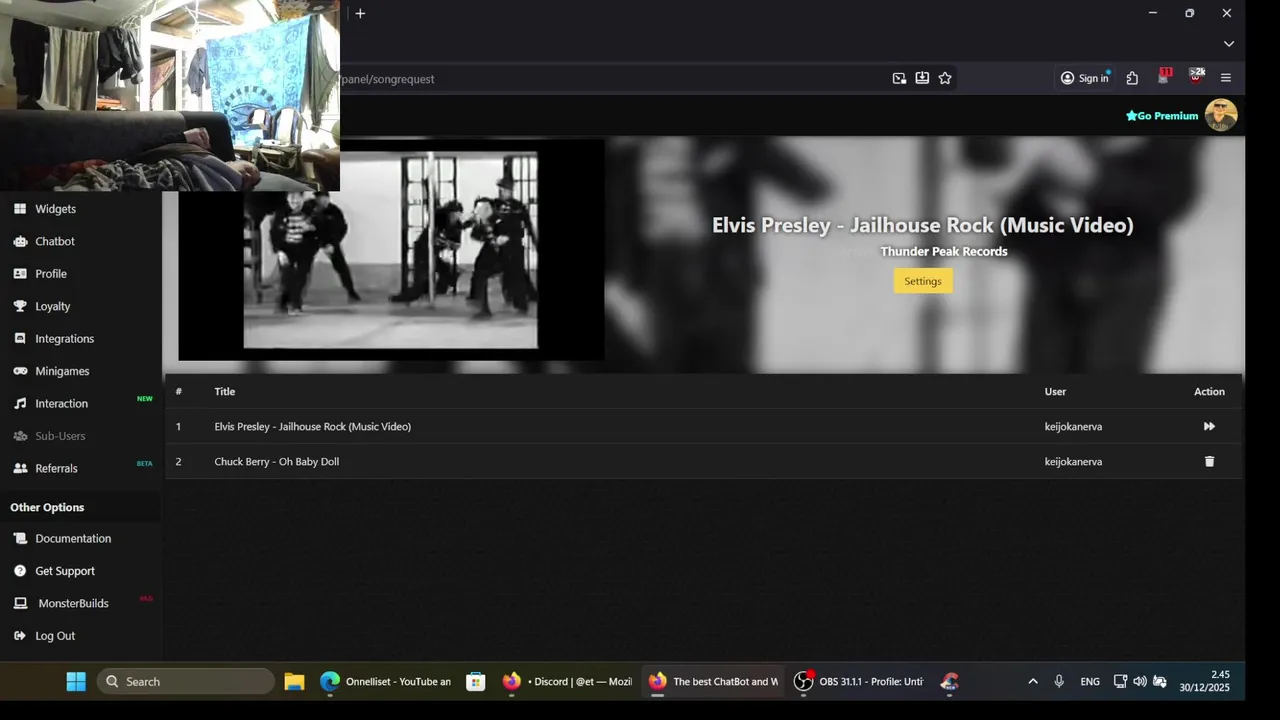Click the Loyalty trophy icon

coord(20,306)
